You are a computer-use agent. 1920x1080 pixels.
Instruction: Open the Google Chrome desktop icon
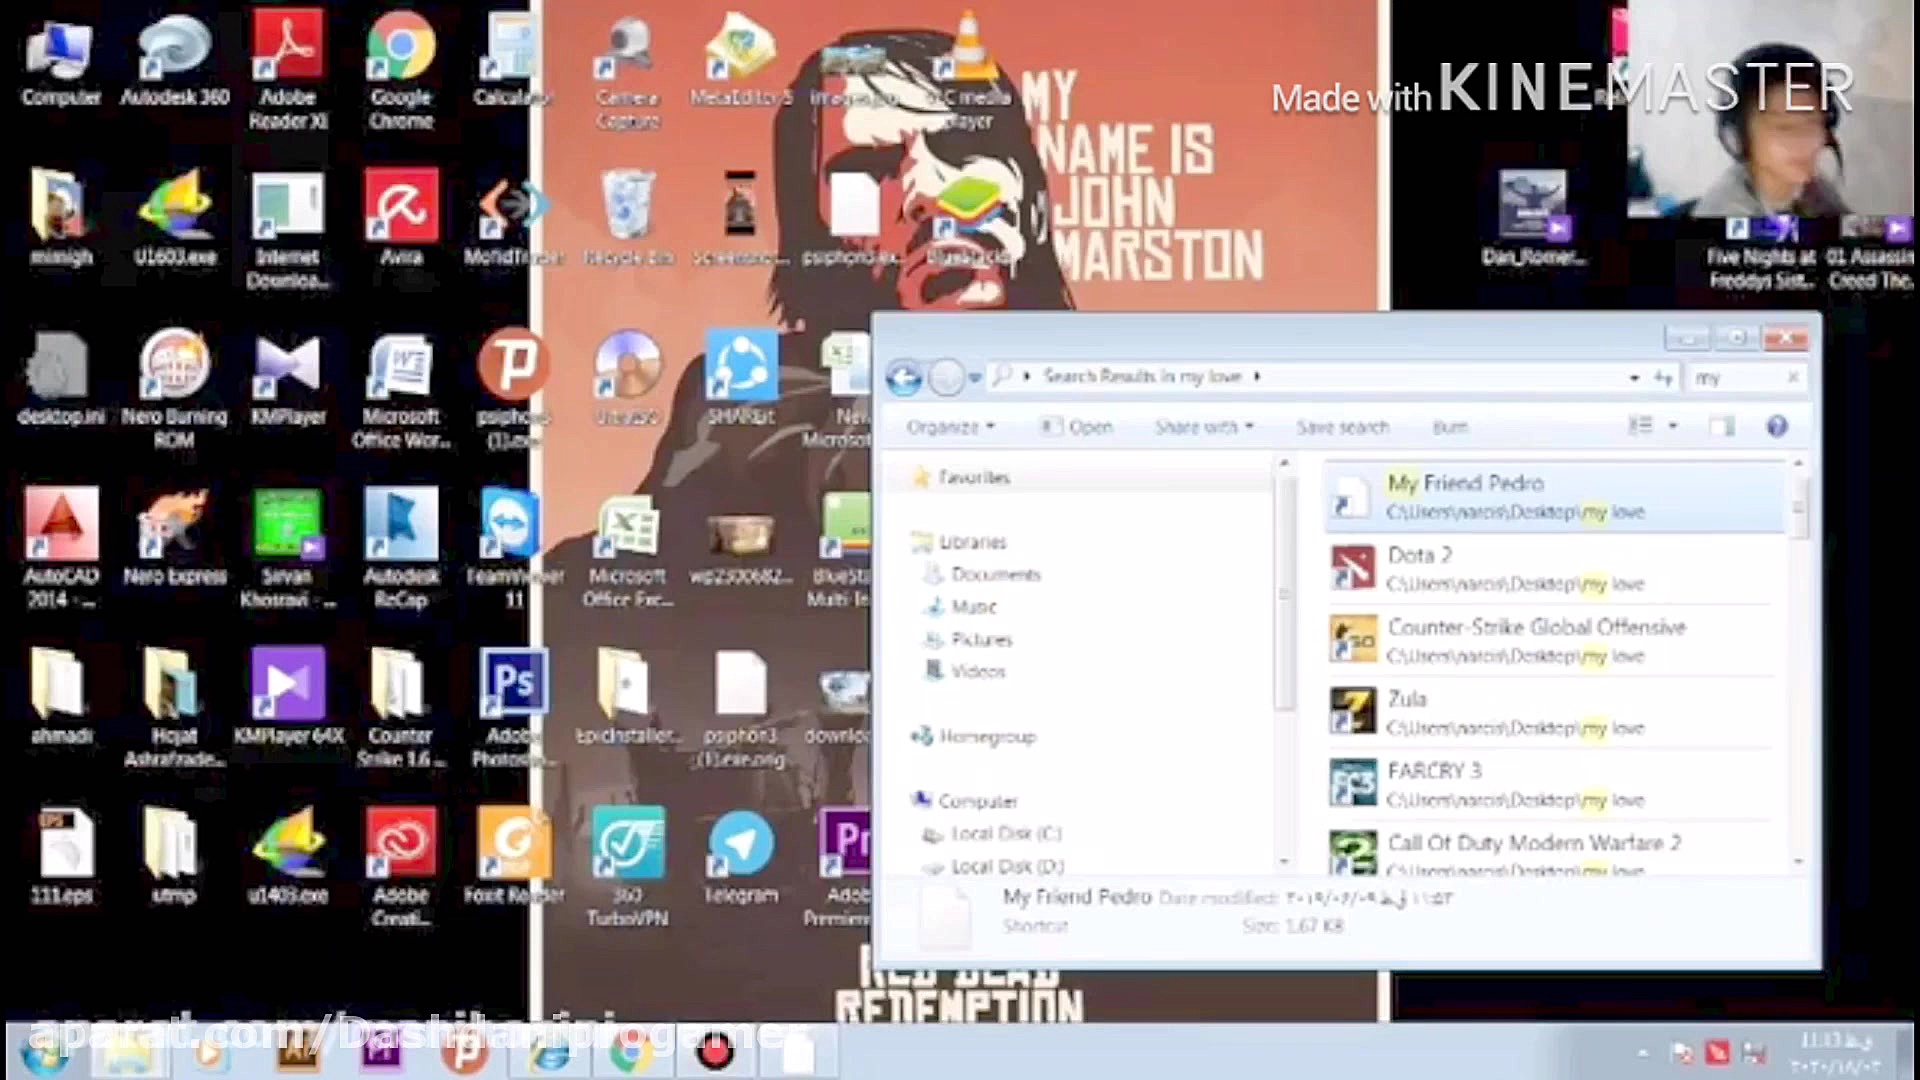401,50
